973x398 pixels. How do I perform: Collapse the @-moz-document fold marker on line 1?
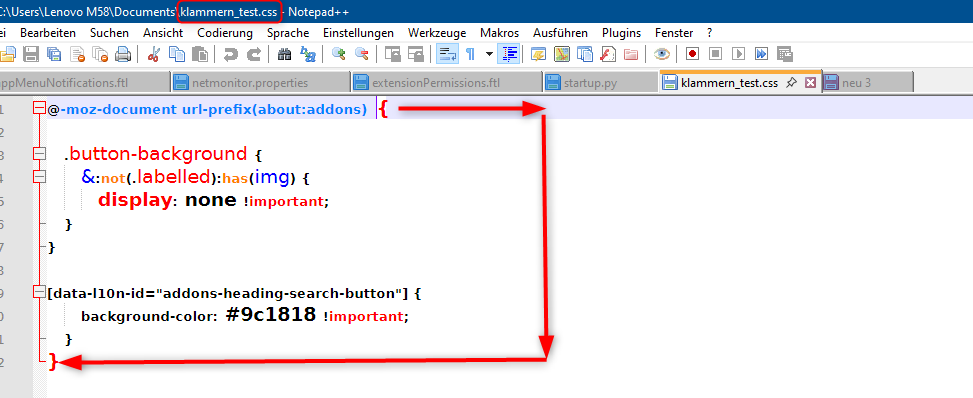pyautogui.click(x=40, y=109)
